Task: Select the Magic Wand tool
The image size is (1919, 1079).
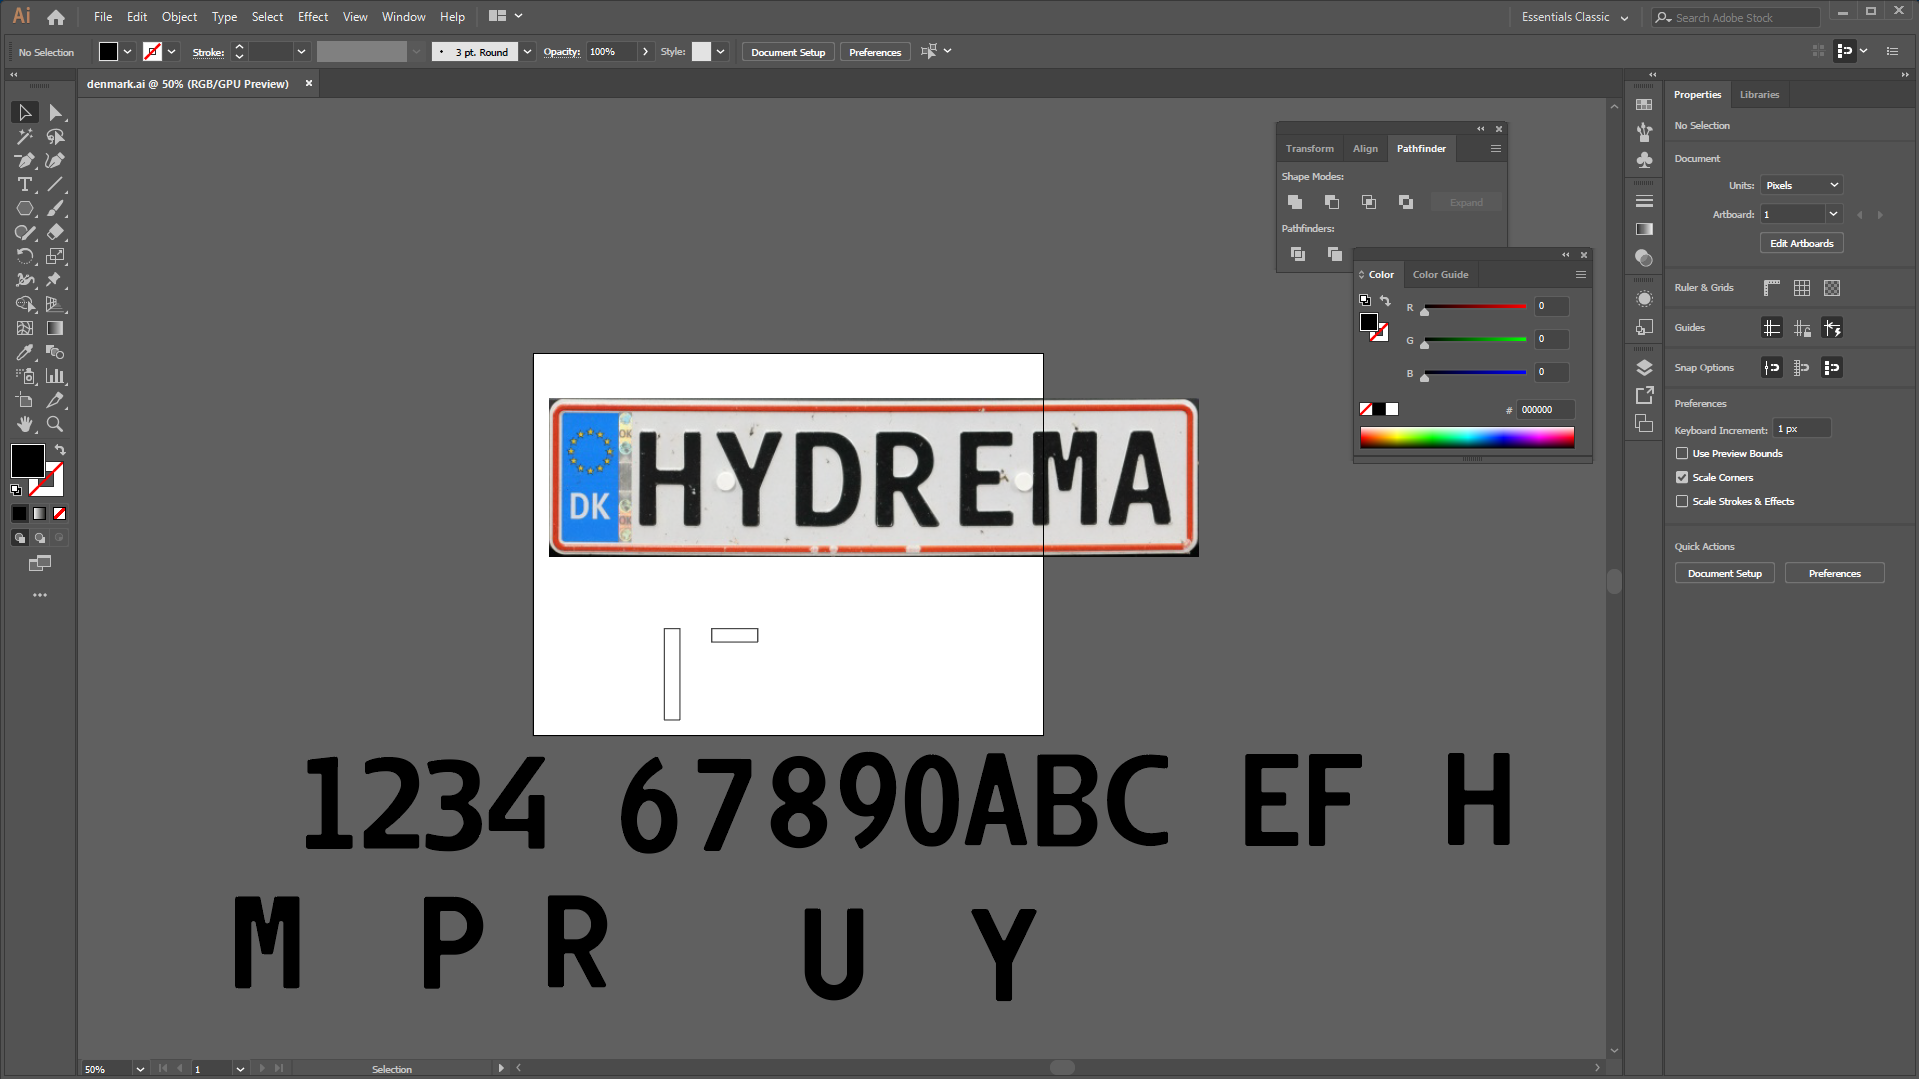Action: [24, 137]
